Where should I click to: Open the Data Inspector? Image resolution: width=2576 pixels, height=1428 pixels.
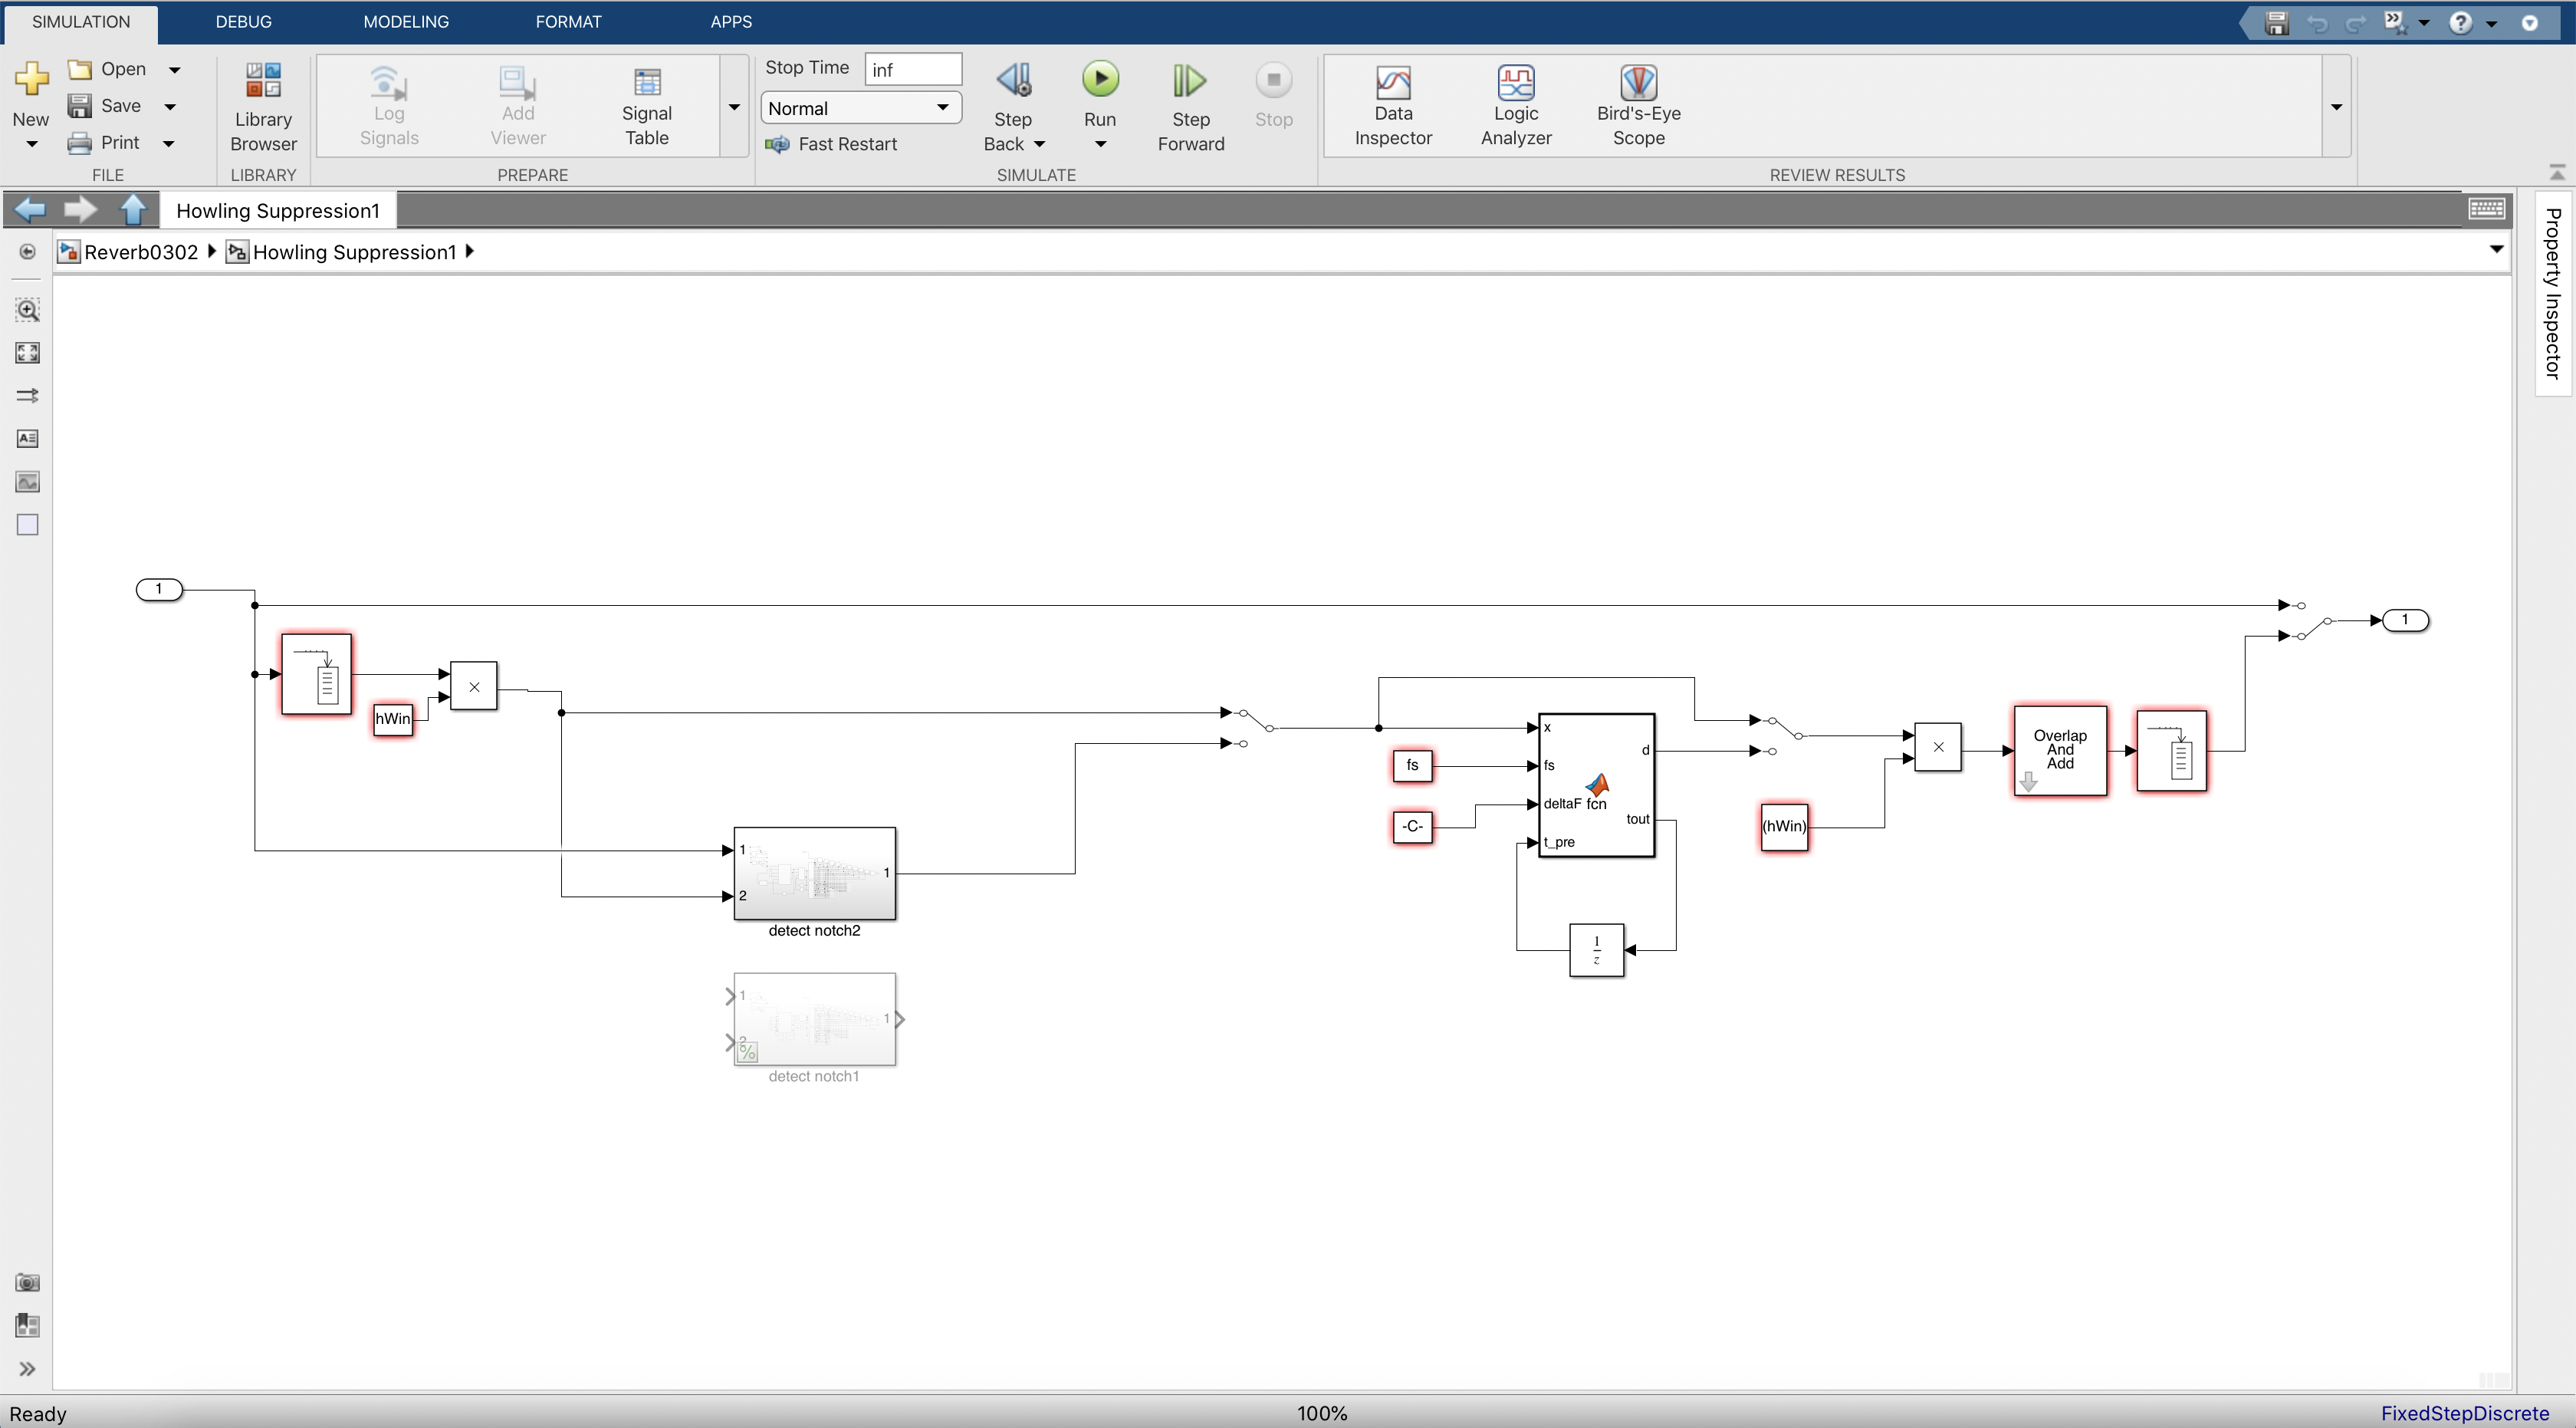1393,106
